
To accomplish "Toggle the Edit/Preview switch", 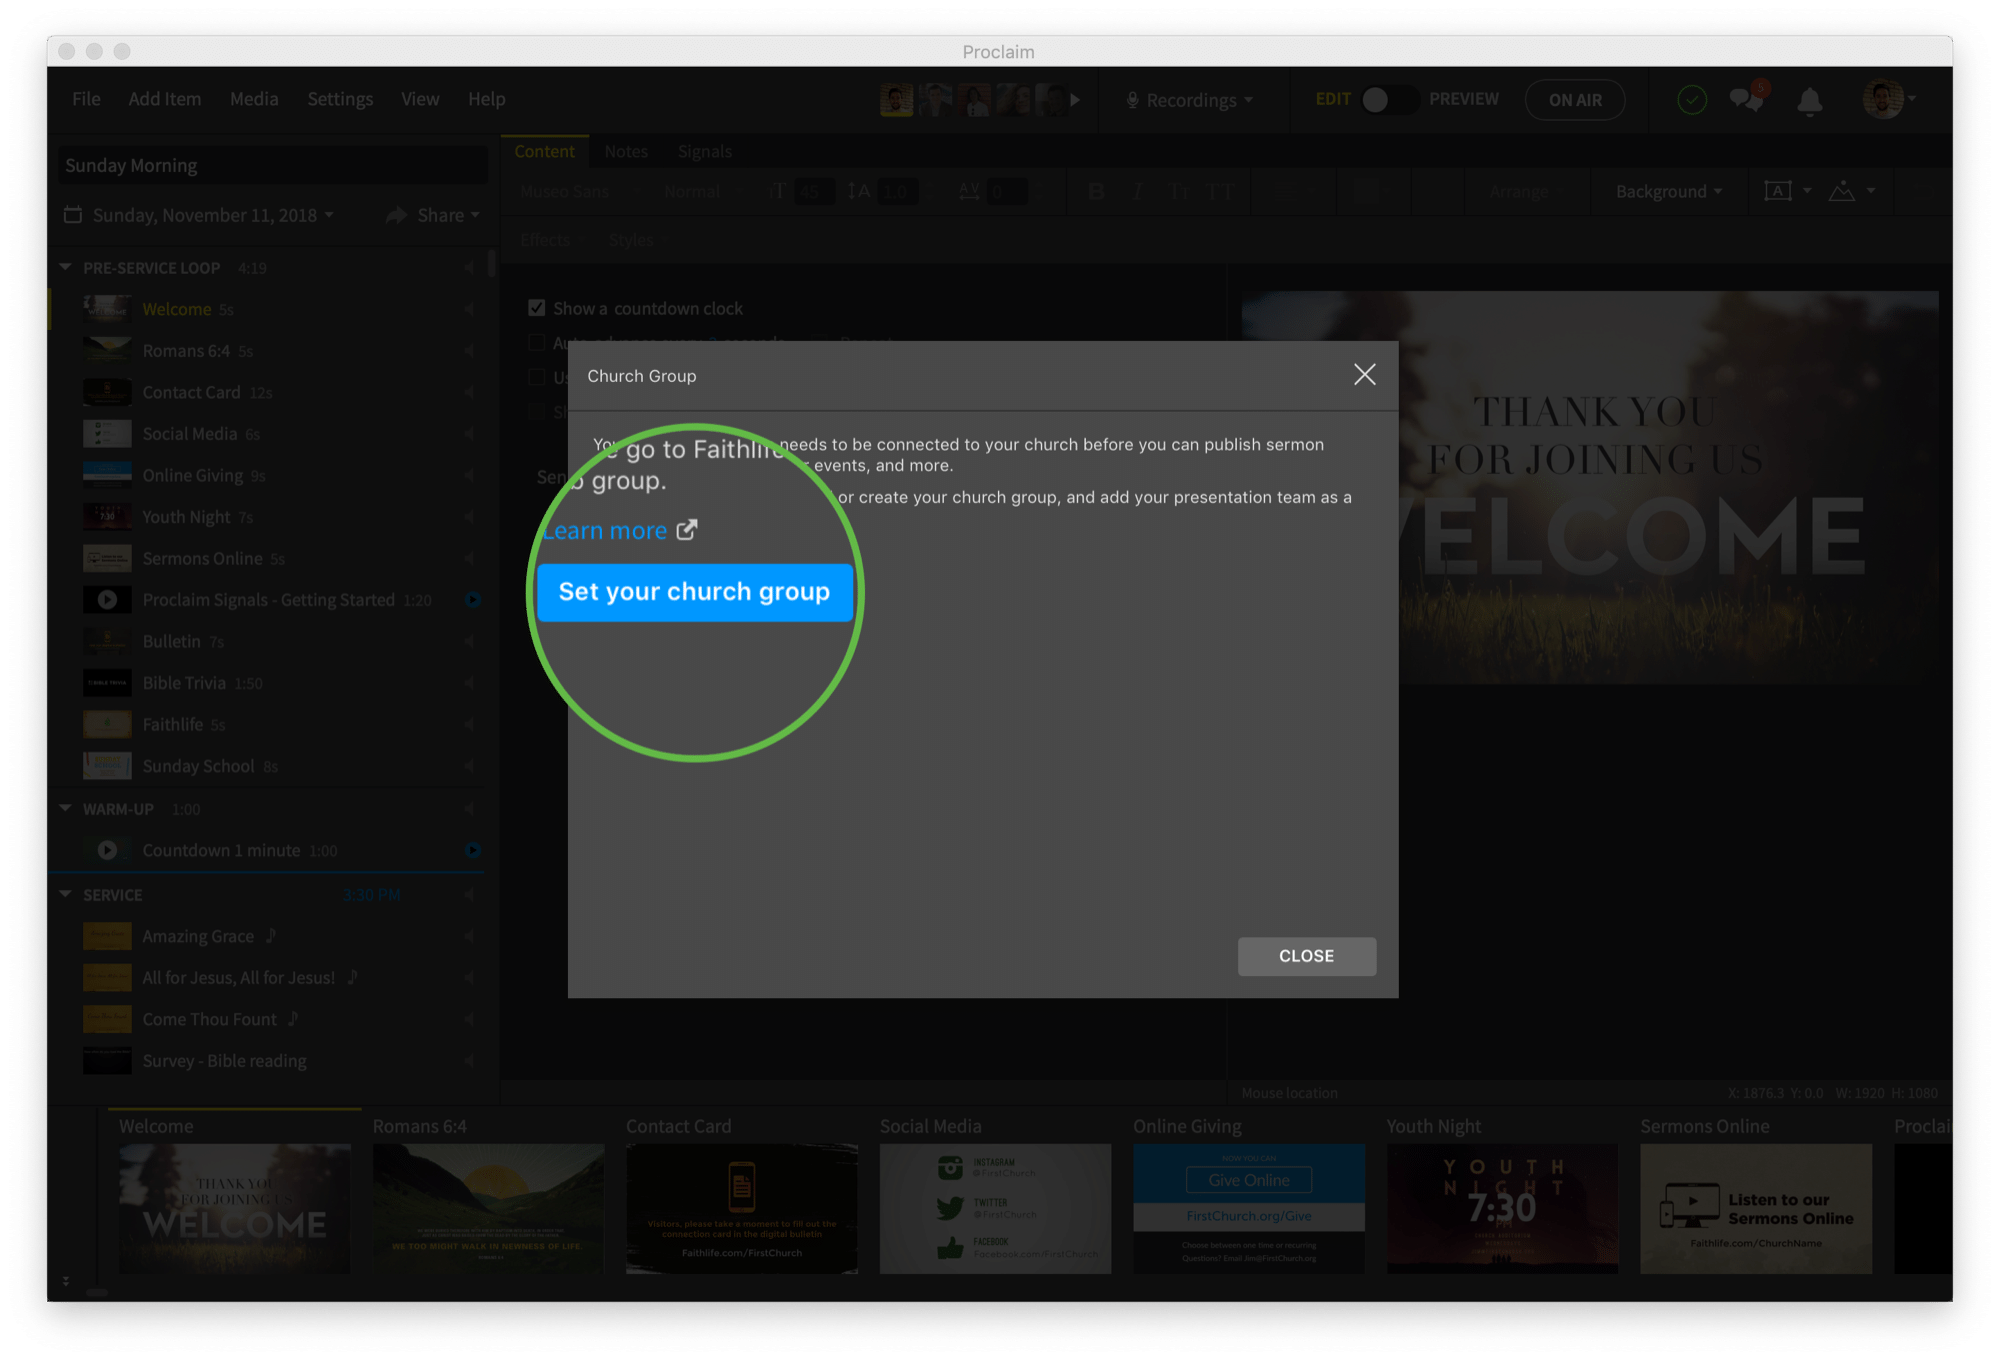I will tap(1388, 99).
